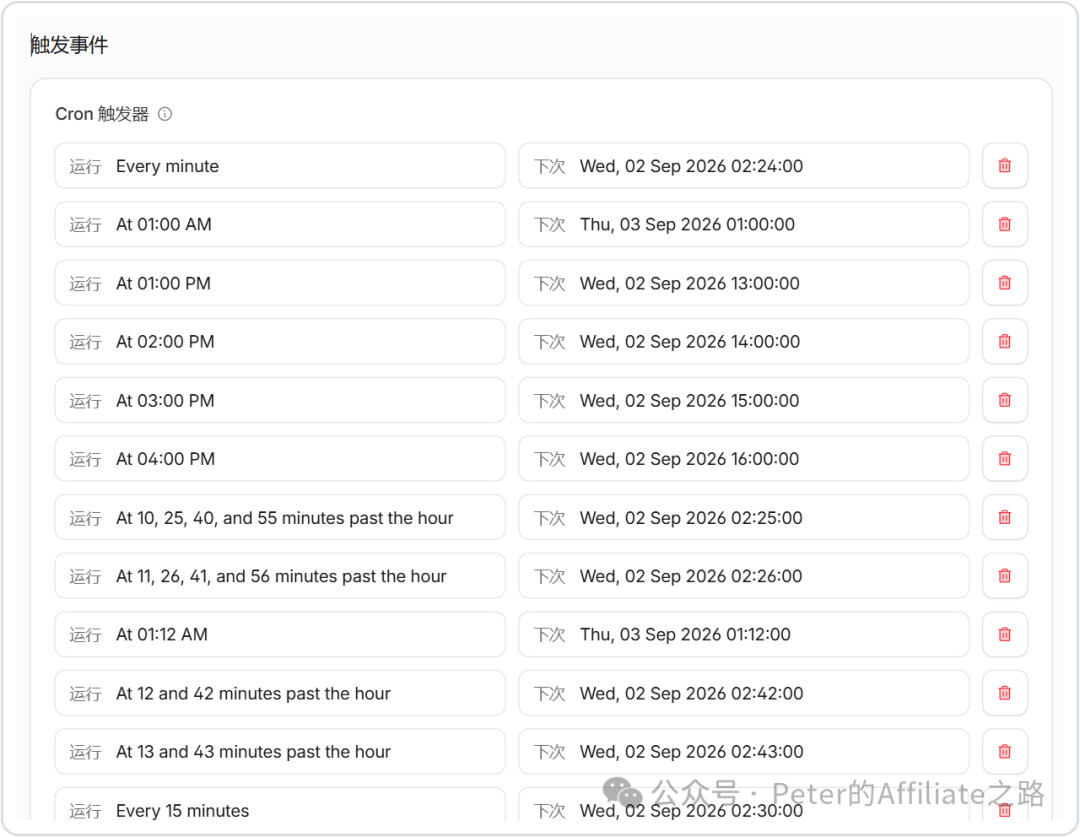Delete the At 03:00 PM trigger

tap(1005, 400)
